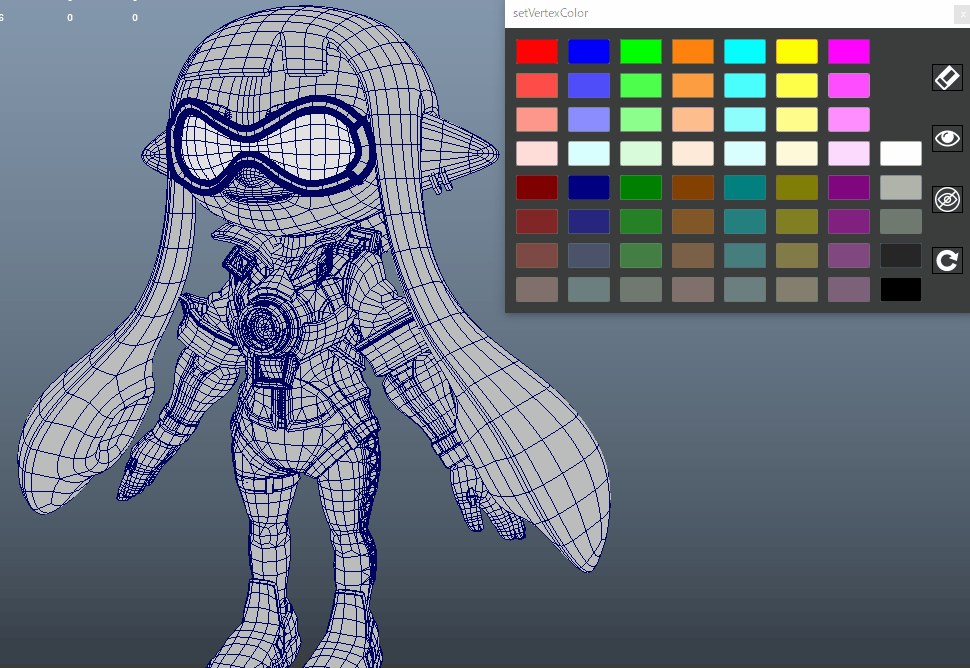Select the slate blue-gray swatch in seventh row
970x668 pixels.
click(589, 255)
